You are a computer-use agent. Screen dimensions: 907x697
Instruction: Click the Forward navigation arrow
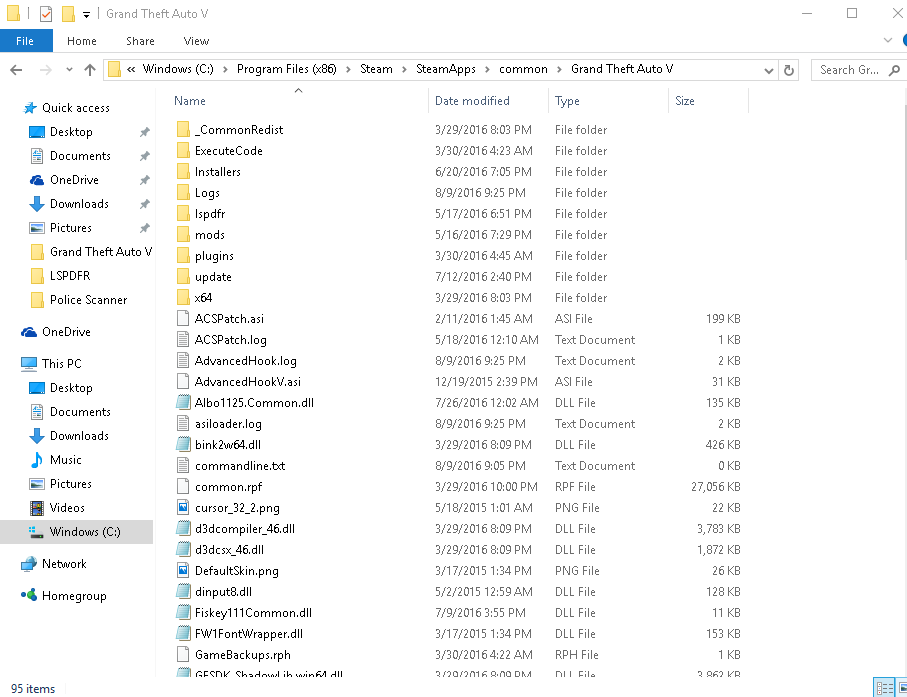(45, 70)
